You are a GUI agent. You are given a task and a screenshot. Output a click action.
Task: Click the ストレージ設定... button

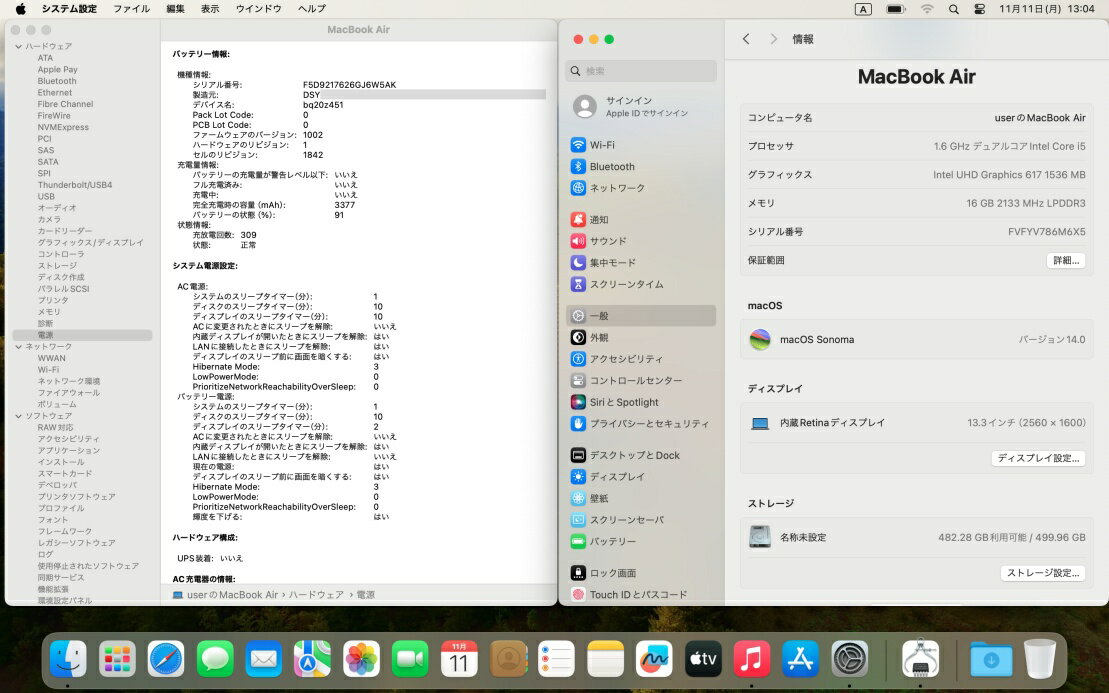point(1042,573)
